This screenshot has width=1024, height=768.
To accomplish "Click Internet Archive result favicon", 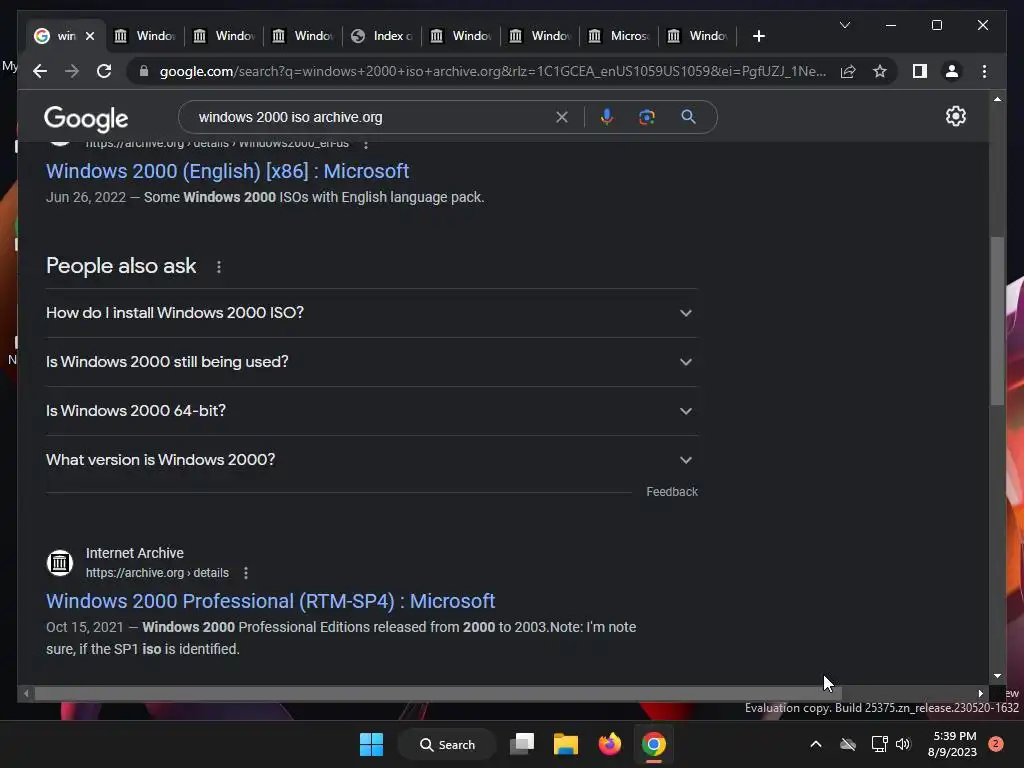I will point(59,562).
